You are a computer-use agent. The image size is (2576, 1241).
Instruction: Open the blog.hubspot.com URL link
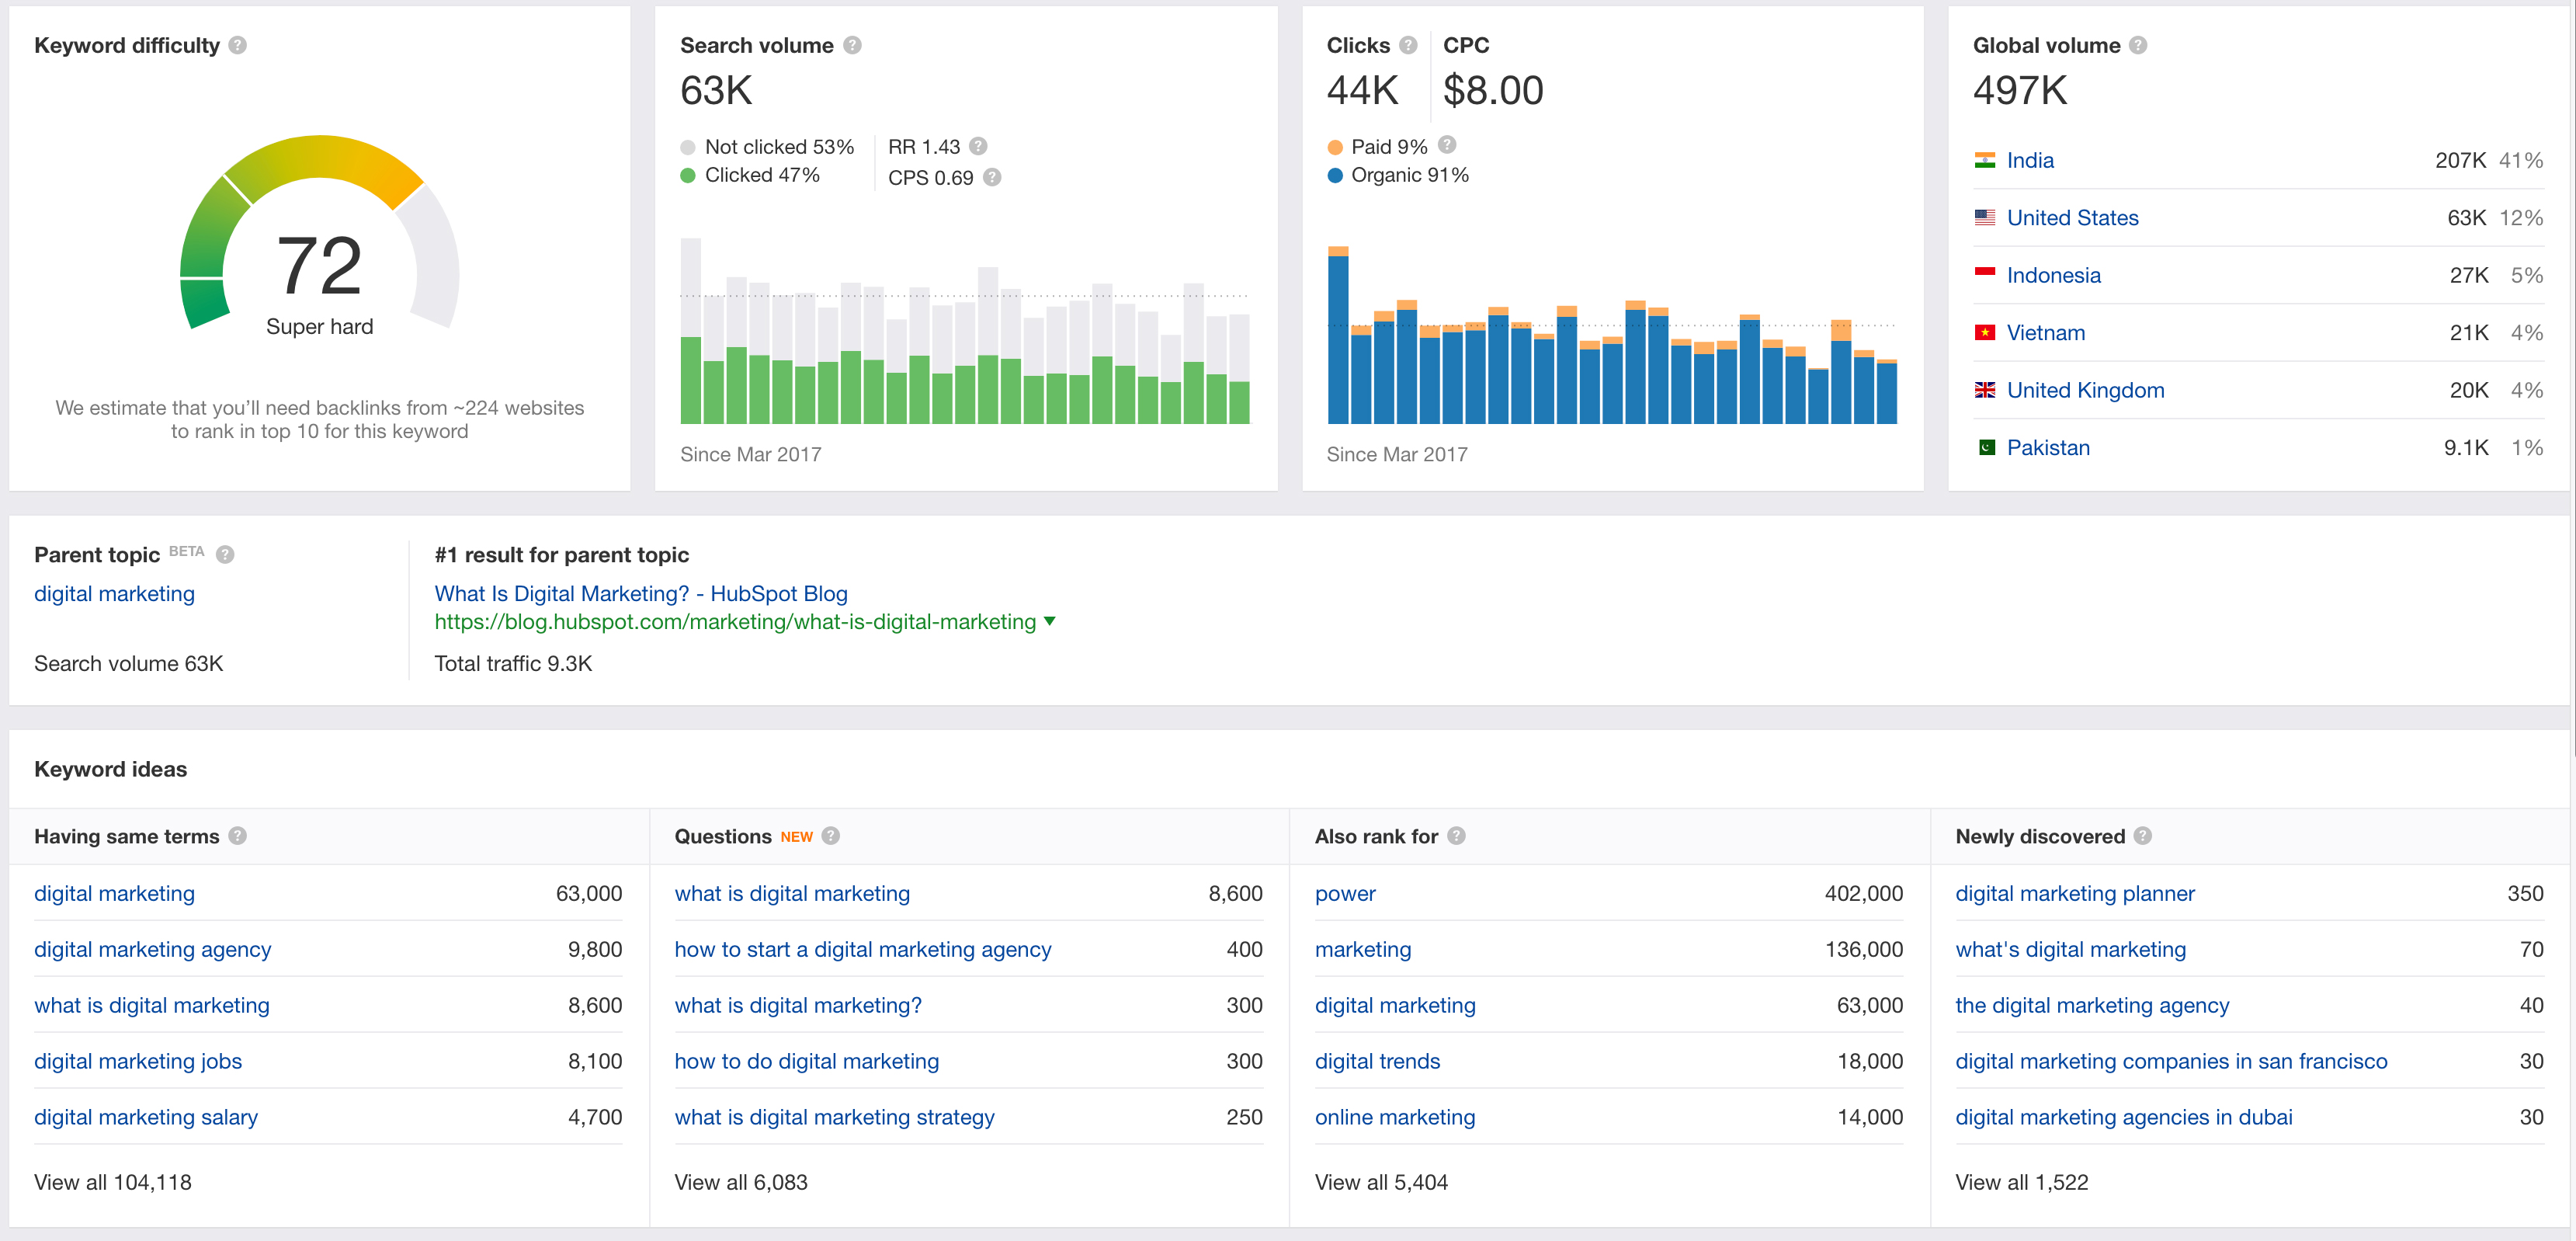click(735, 621)
